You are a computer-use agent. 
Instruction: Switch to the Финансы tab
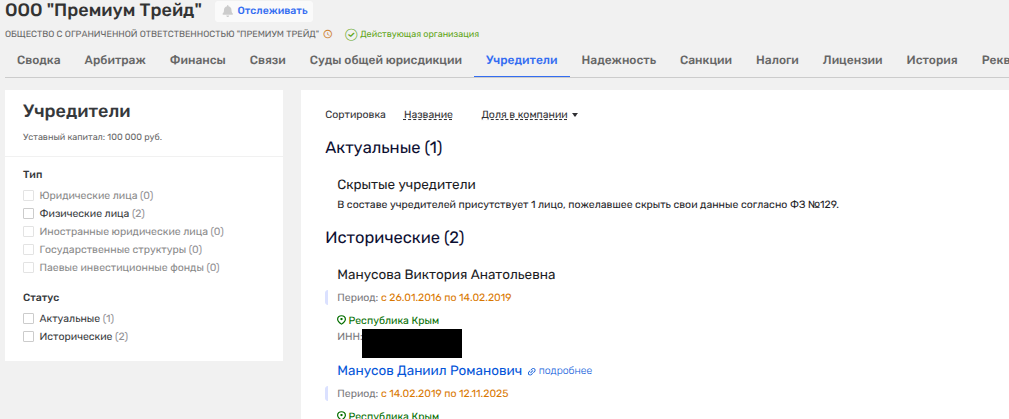(x=197, y=60)
